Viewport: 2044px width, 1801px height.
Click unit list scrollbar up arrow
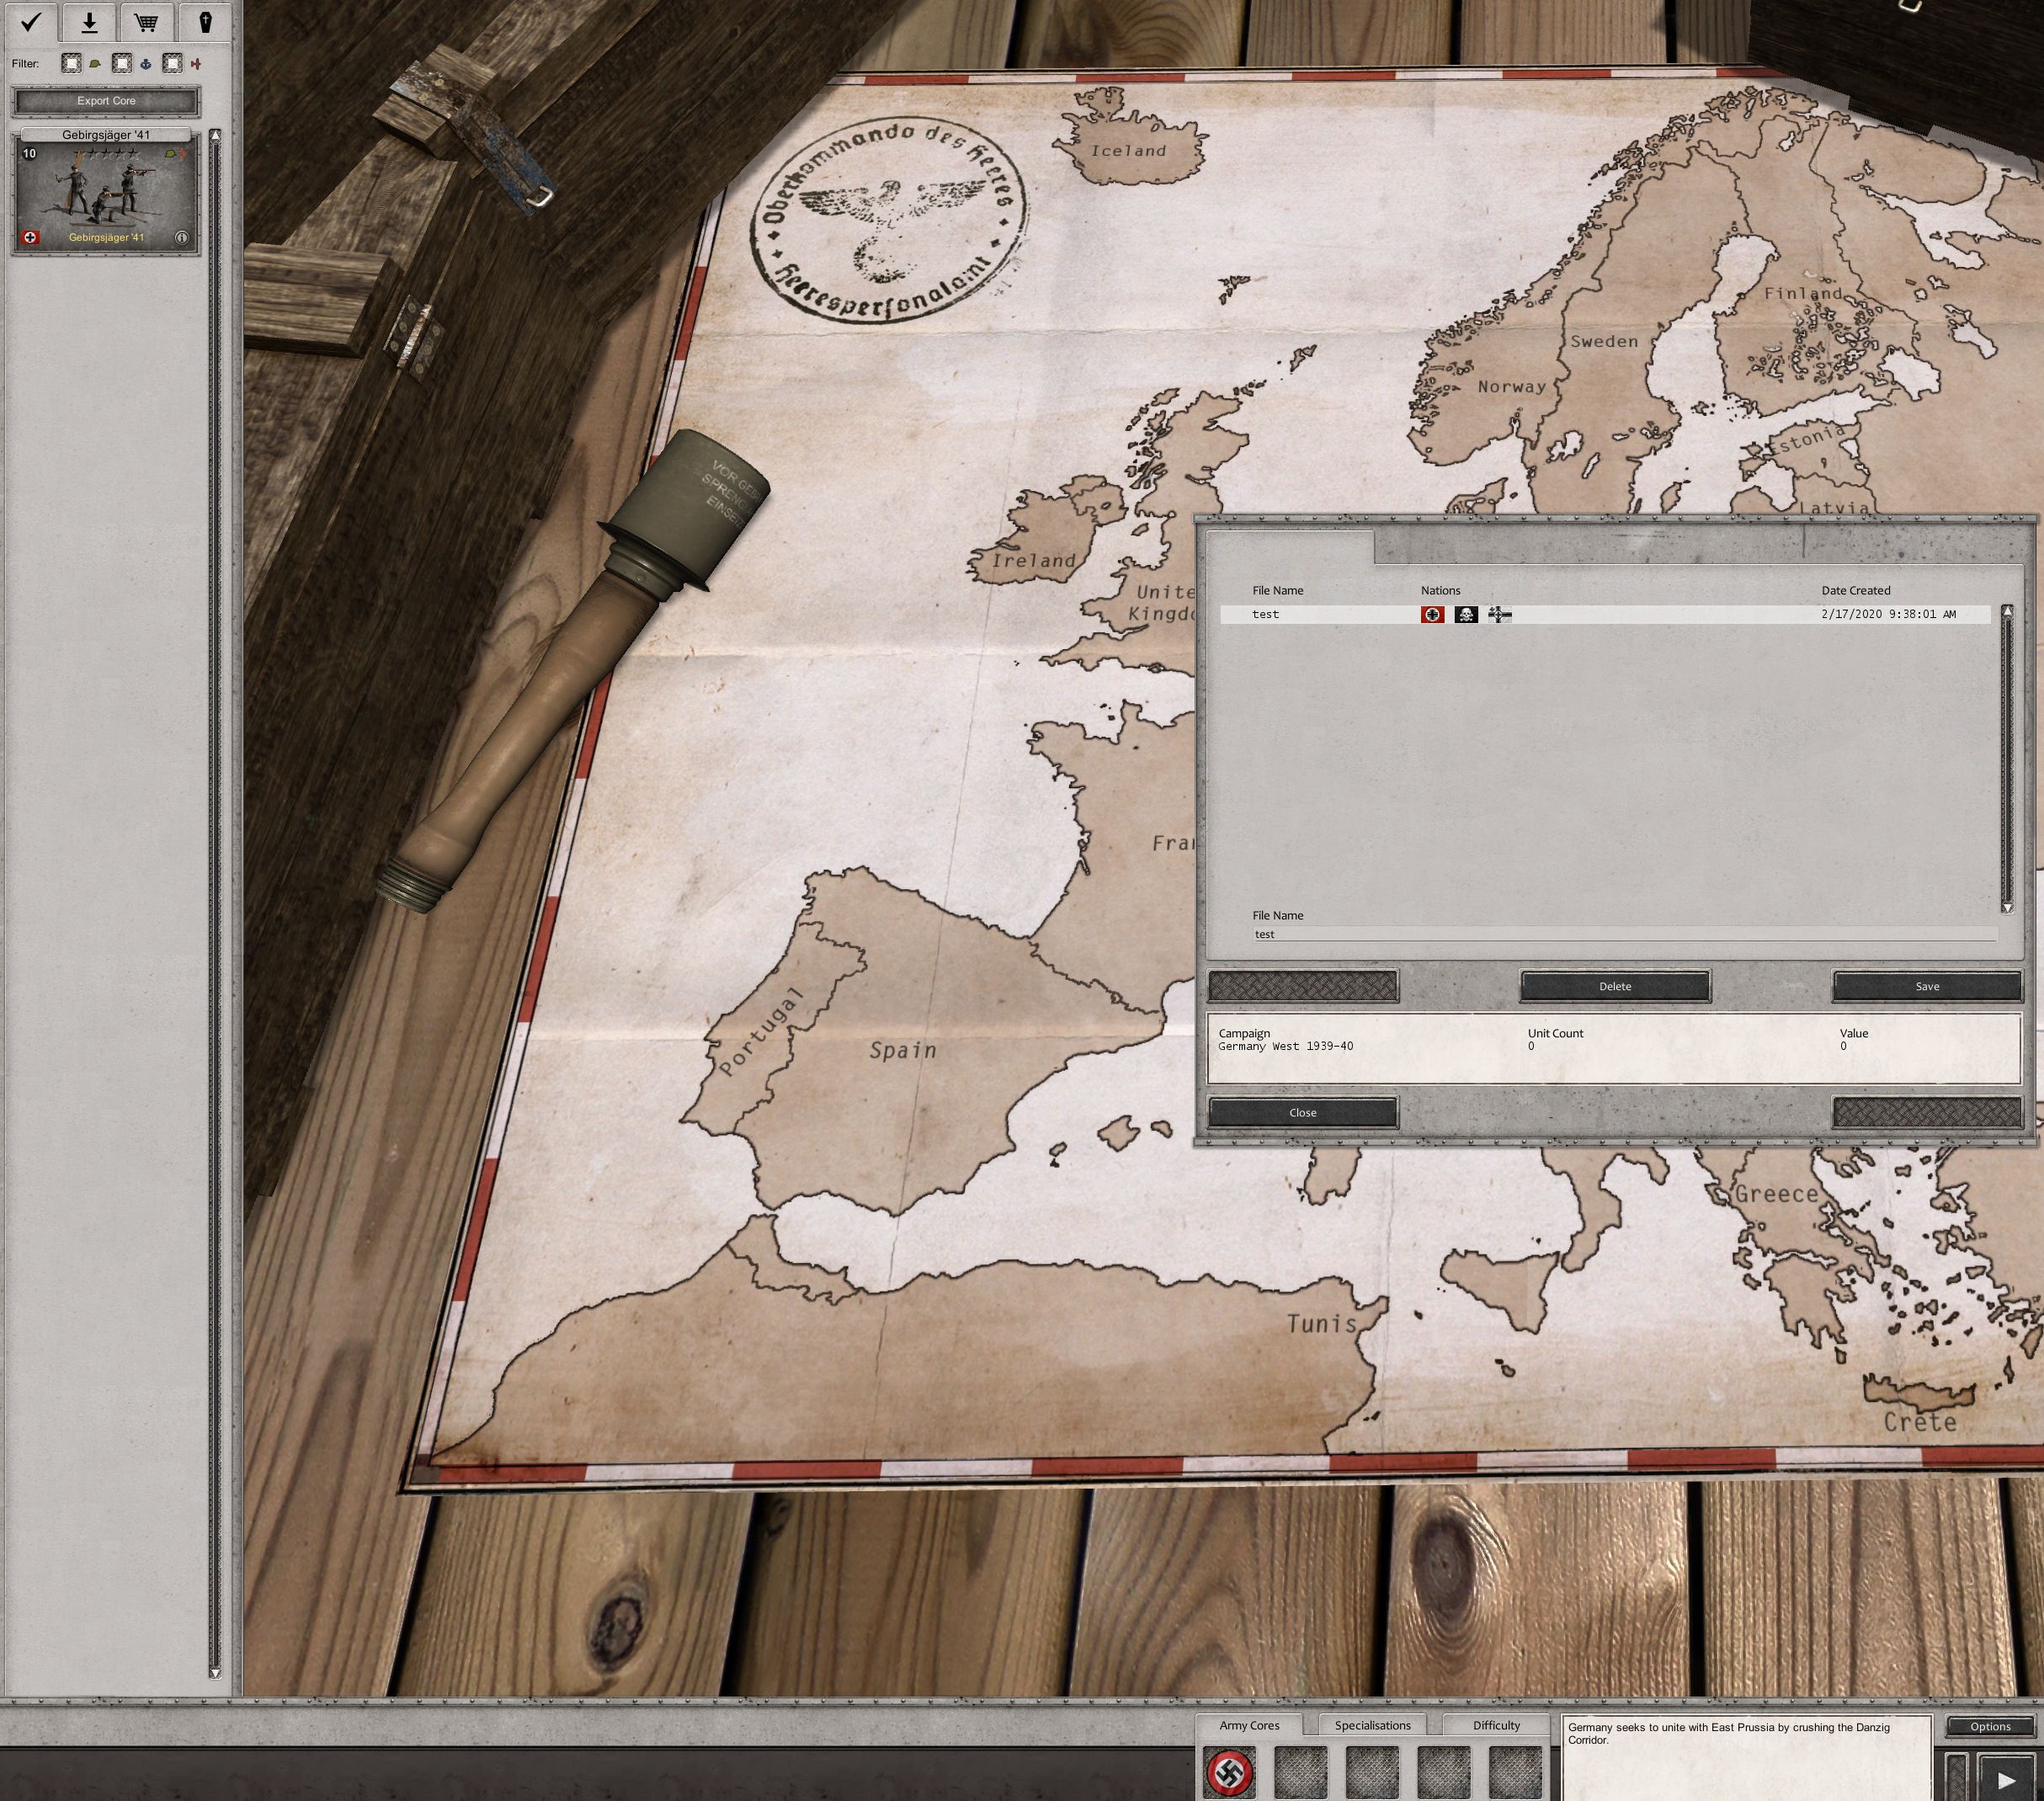coord(214,135)
